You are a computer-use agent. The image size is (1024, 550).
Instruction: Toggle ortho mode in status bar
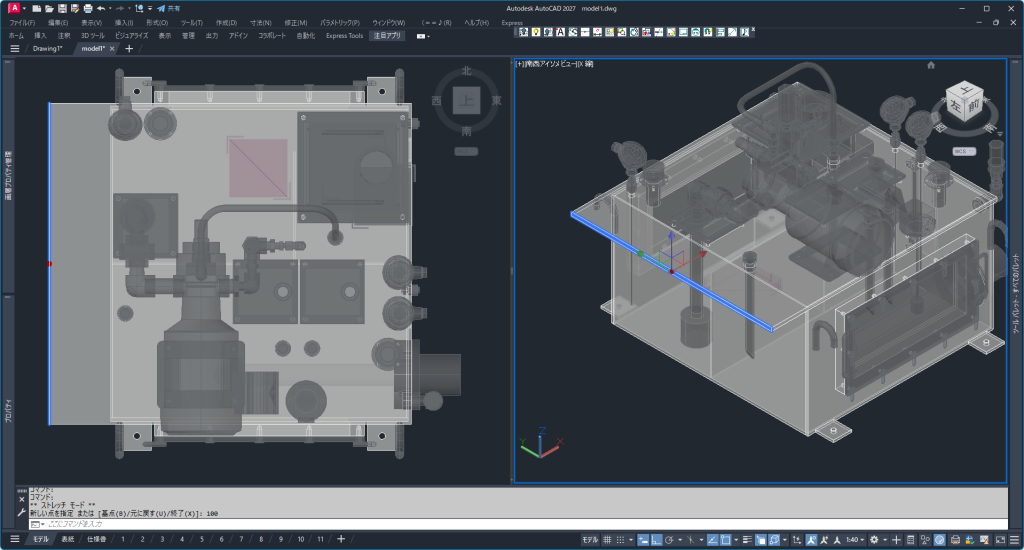[657, 540]
